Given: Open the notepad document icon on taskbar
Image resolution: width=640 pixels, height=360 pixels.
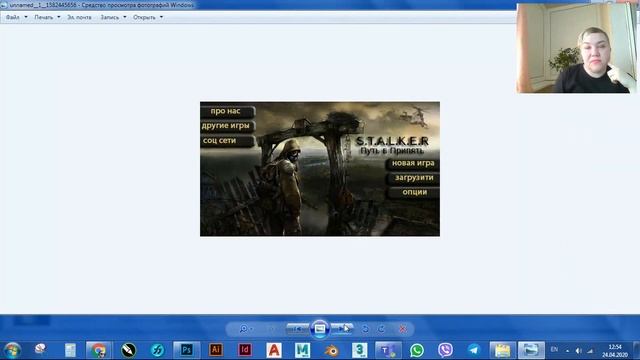Looking at the screenshot, I should click(x=70, y=350).
